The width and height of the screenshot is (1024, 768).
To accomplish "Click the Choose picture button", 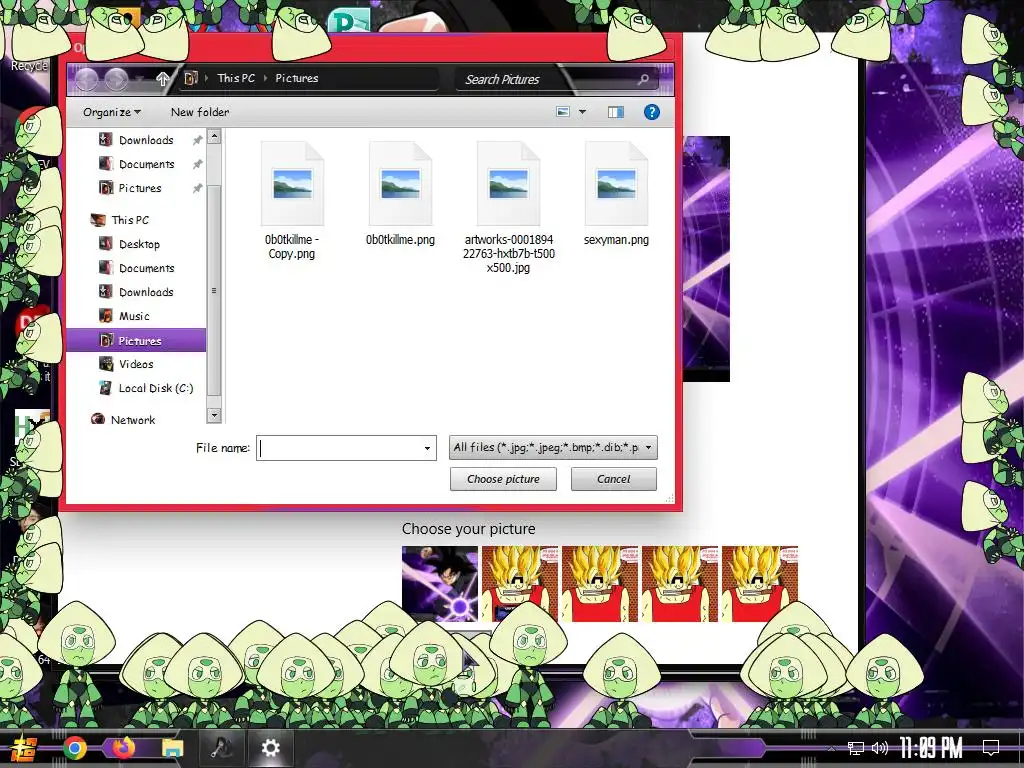I will click(503, 479).
